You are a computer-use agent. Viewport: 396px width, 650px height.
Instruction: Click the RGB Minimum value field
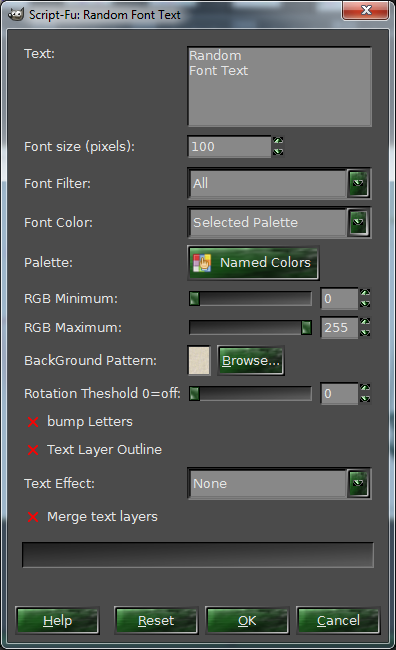(339, 298)
